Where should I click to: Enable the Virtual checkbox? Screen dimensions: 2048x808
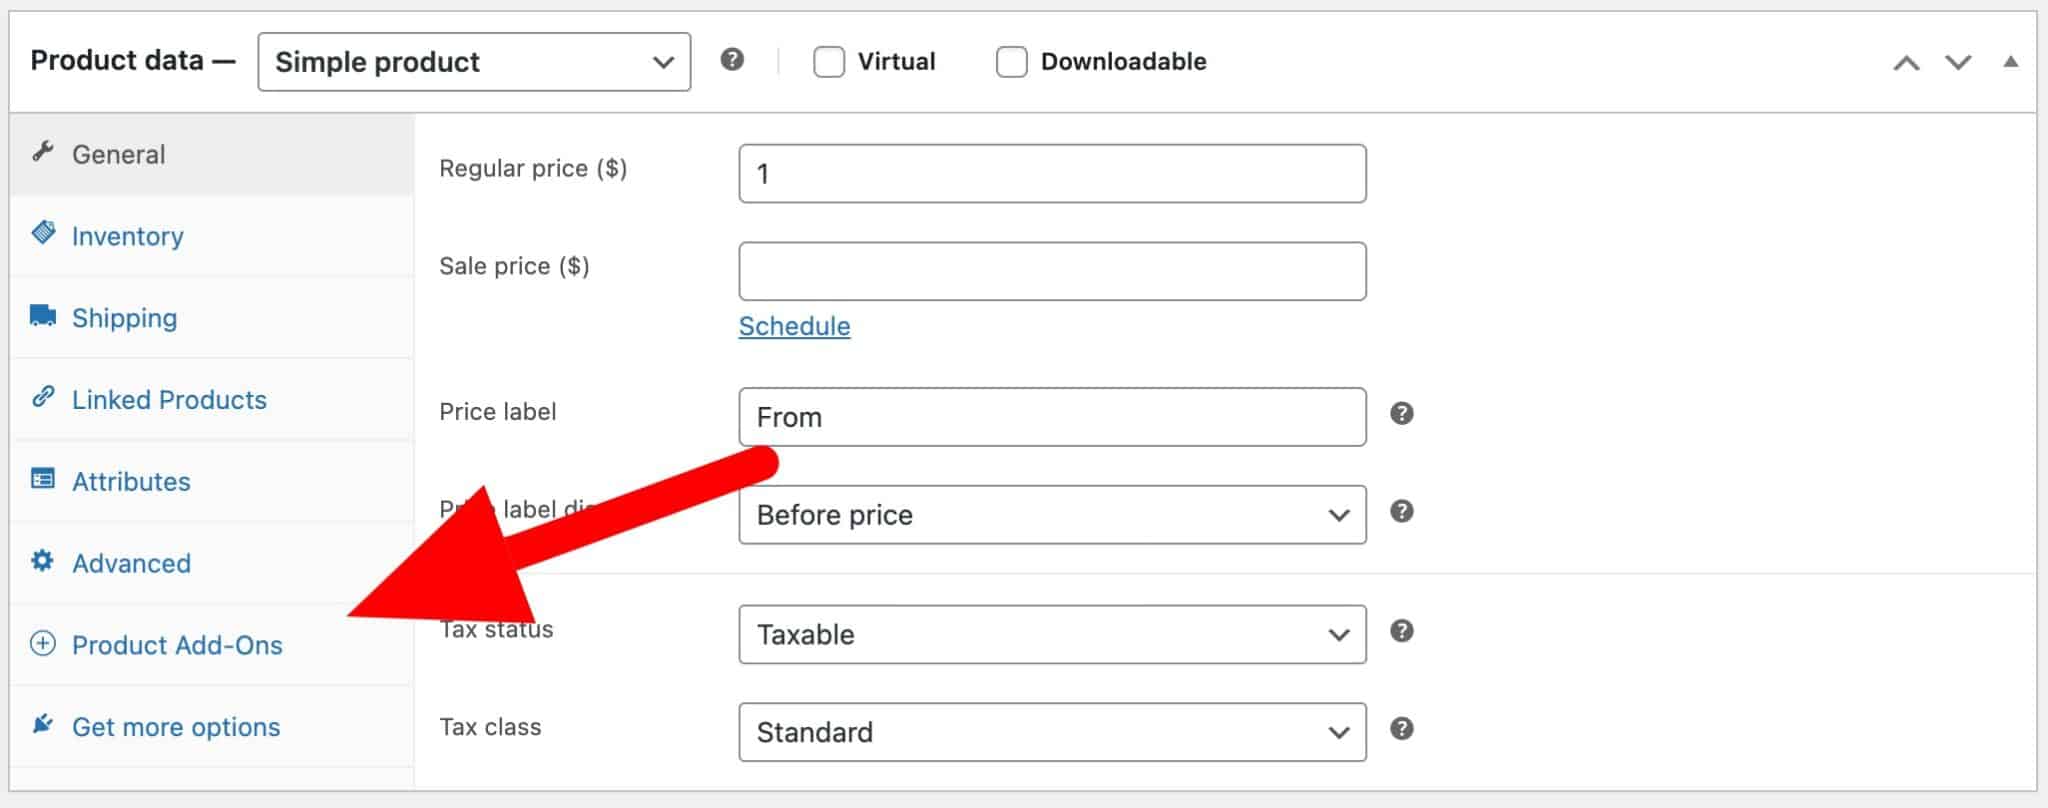(x=827, y=61)
